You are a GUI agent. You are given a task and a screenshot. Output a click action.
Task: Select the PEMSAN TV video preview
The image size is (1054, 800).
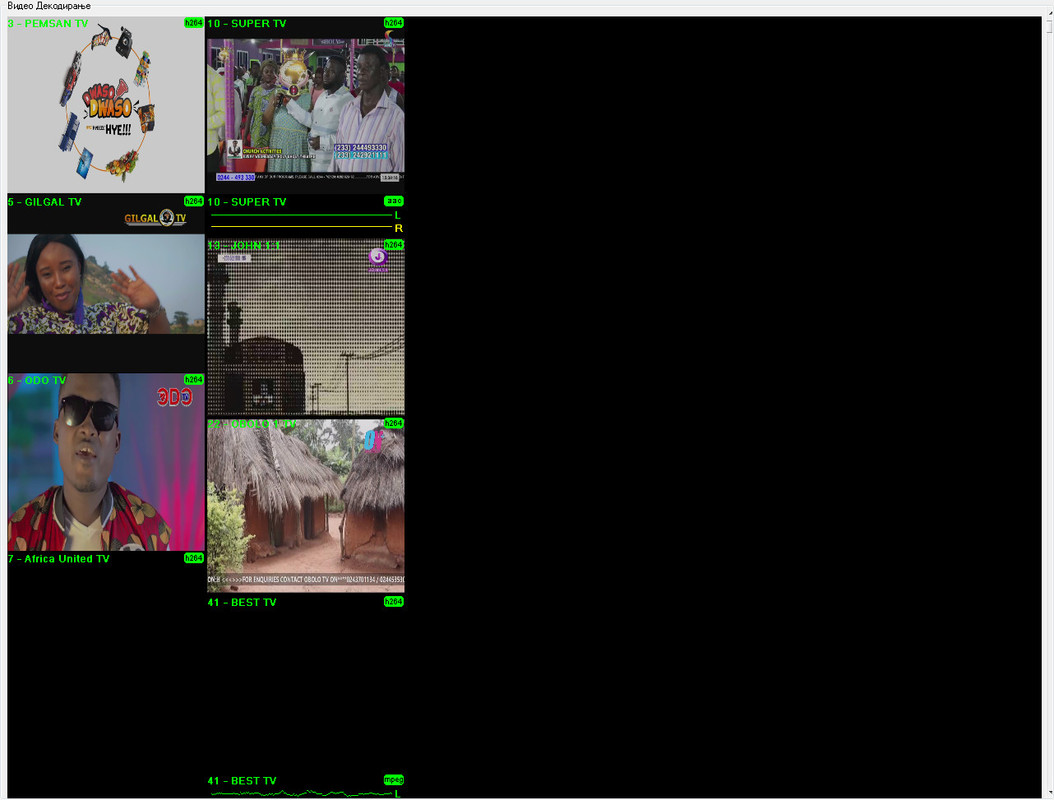(106, 105)
